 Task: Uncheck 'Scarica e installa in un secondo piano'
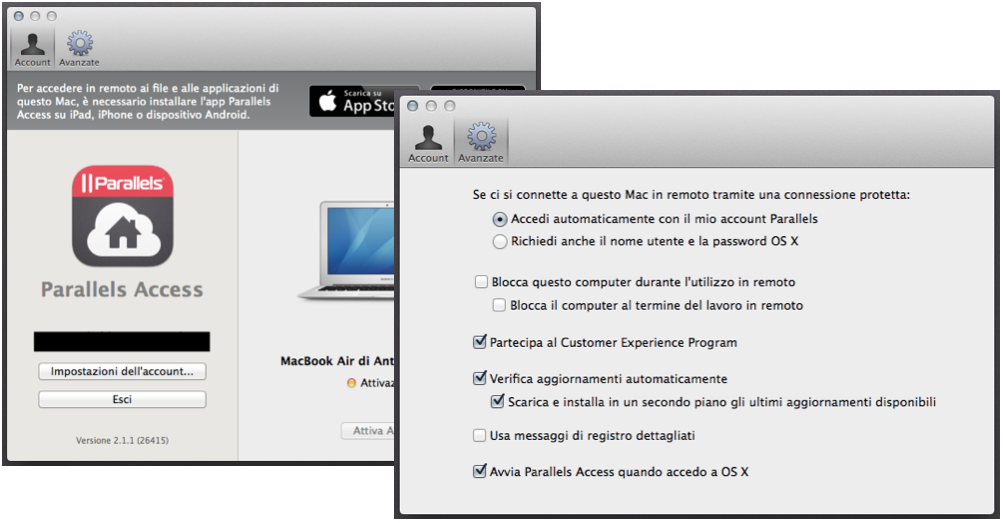coord(498,402)
